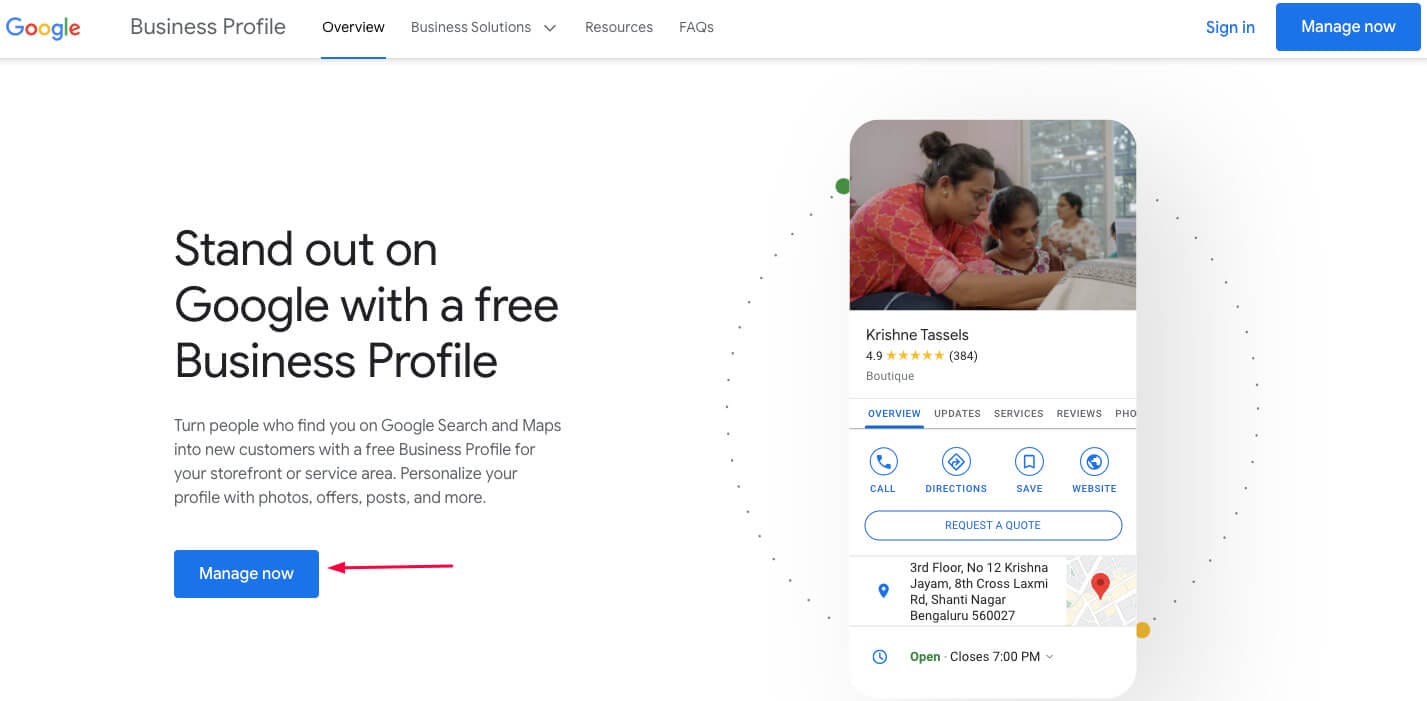Click the boutique photo in phone preview
The height and width of the screenshot is (701, 1427).
point(993,215)
